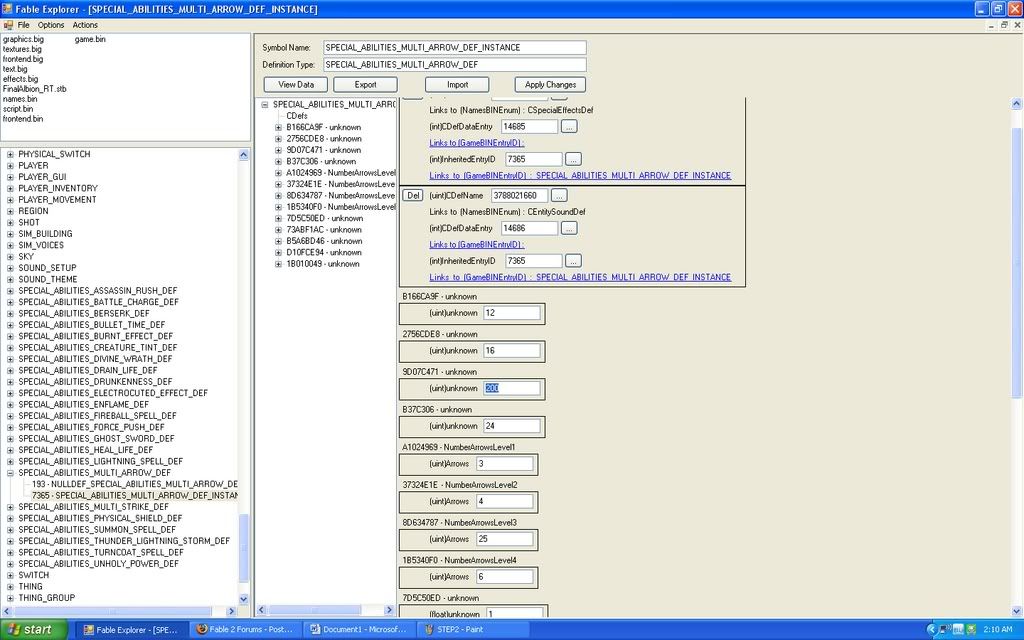Click the View Data button
This screenshot has height=640, width=1024.
pyautogui.click(x=296, y=85)
